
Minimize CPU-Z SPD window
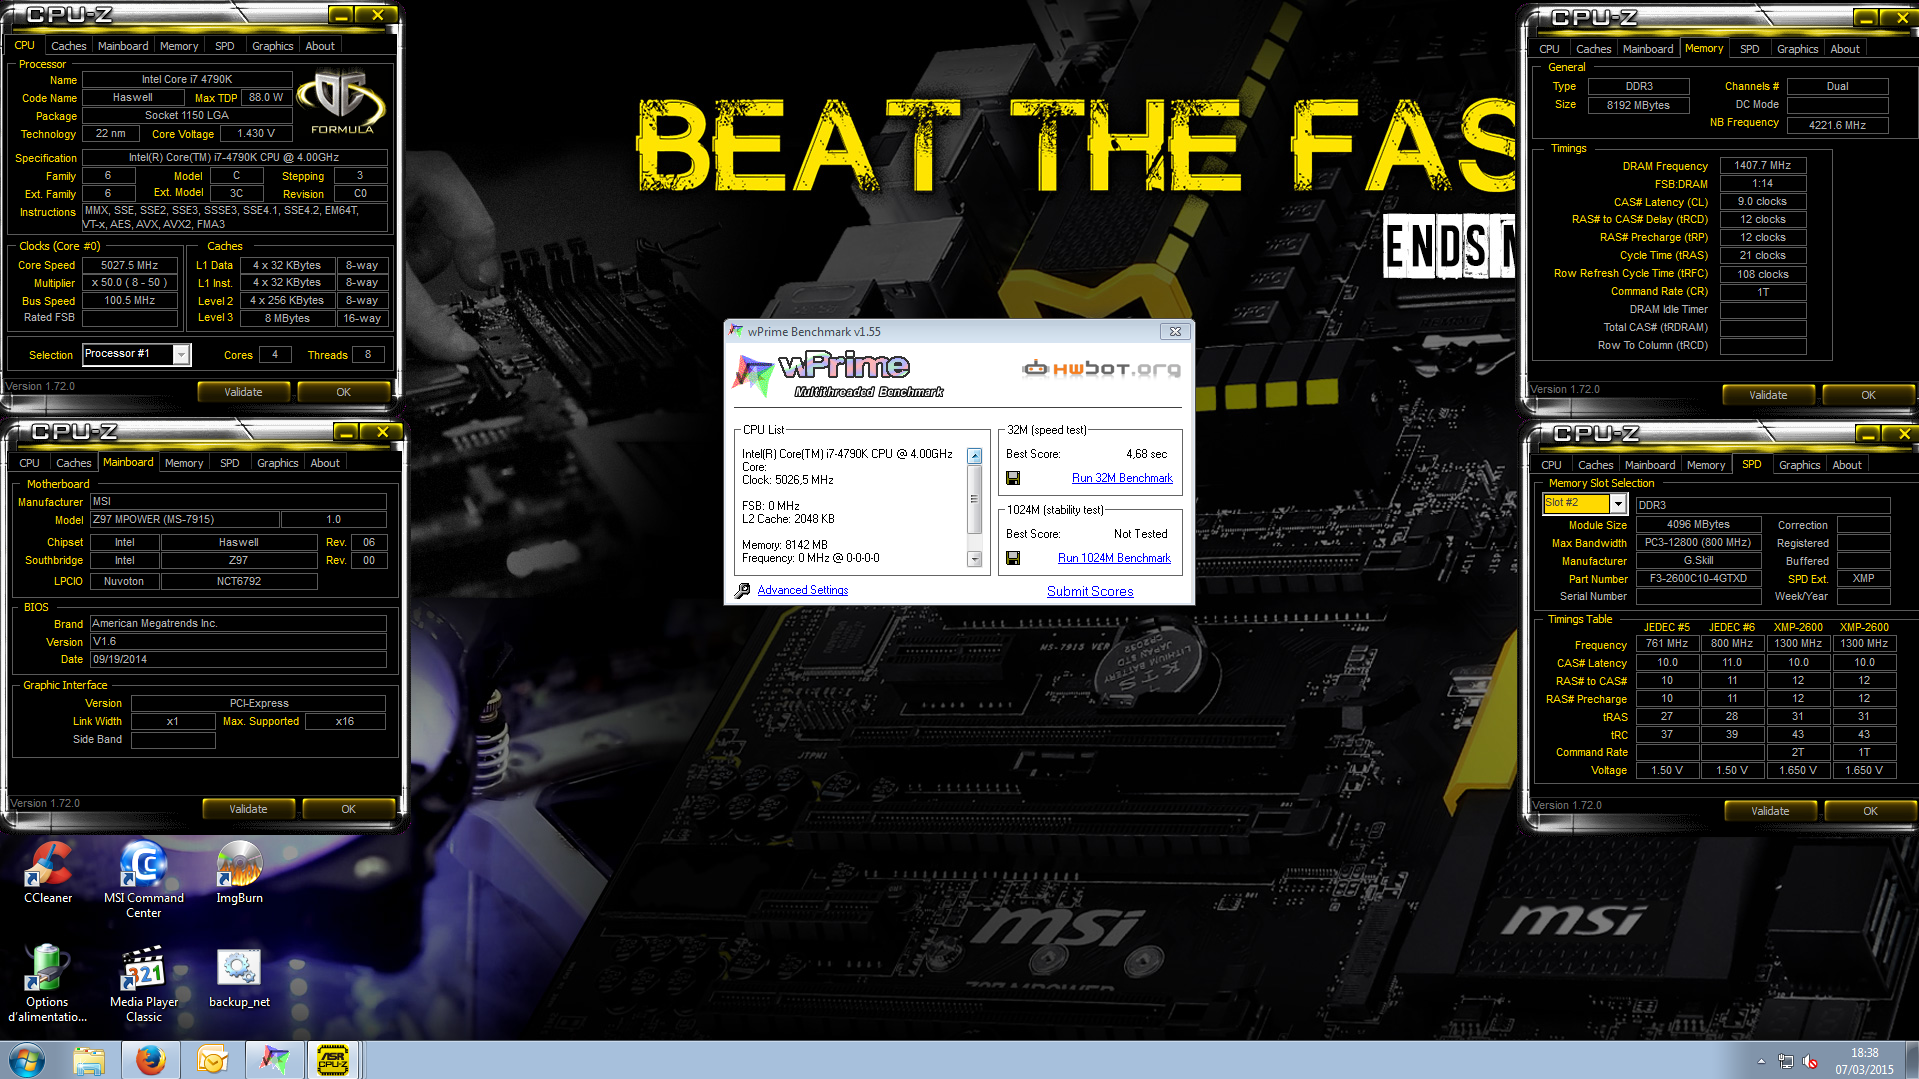pyautogui.click(x=1868, y=434)
